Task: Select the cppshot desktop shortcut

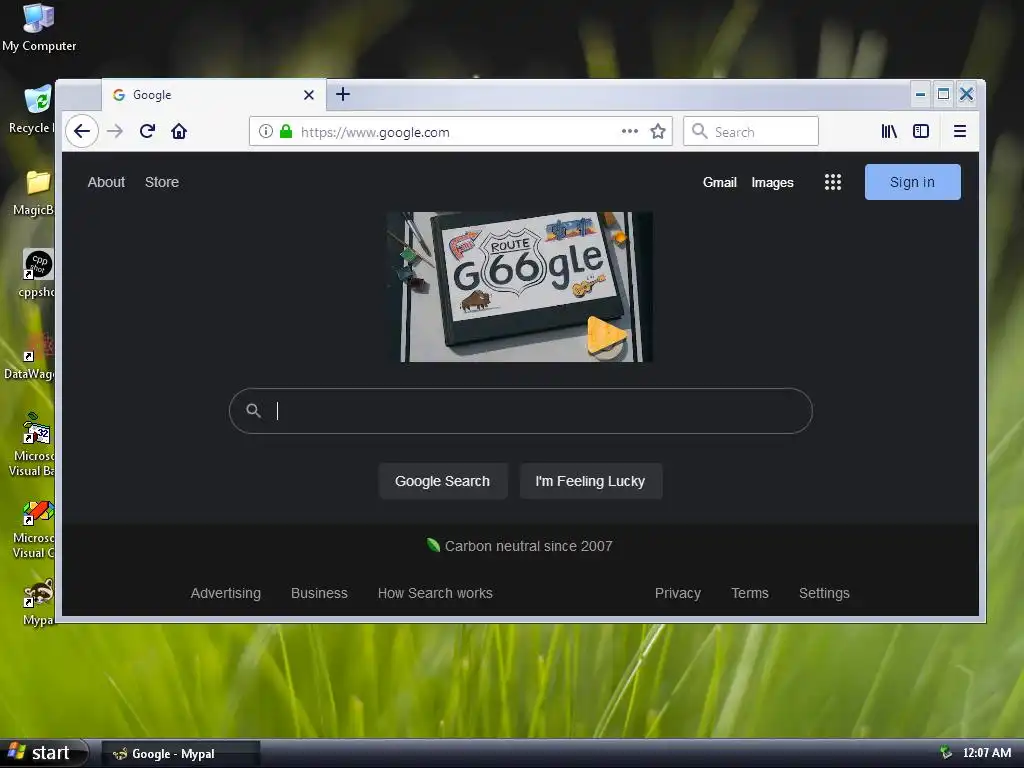Action: [37, 274]
